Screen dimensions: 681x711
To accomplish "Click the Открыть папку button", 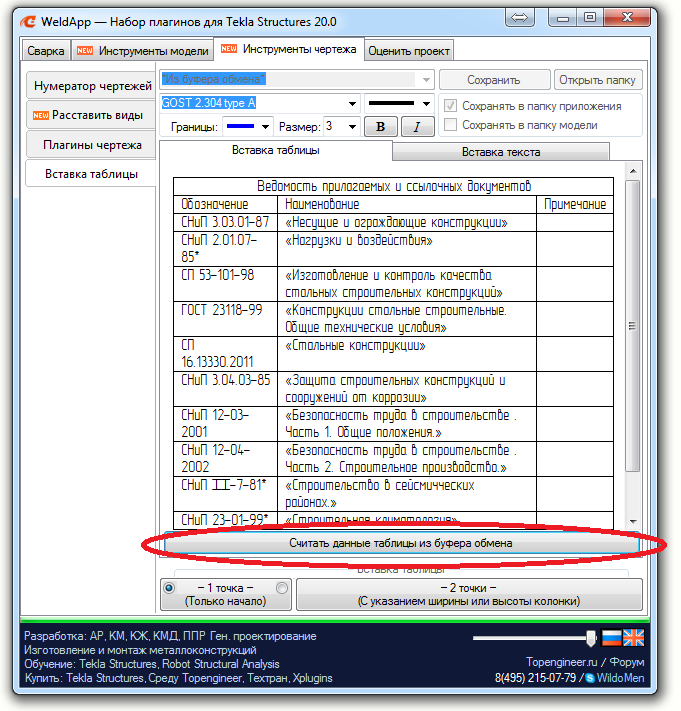I will click(598, 80).
